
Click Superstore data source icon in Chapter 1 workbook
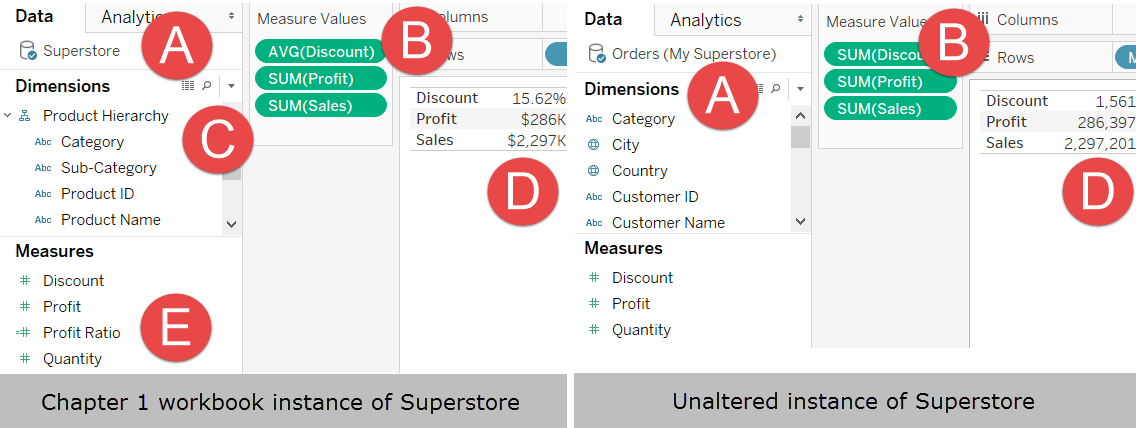coord(28,51)
